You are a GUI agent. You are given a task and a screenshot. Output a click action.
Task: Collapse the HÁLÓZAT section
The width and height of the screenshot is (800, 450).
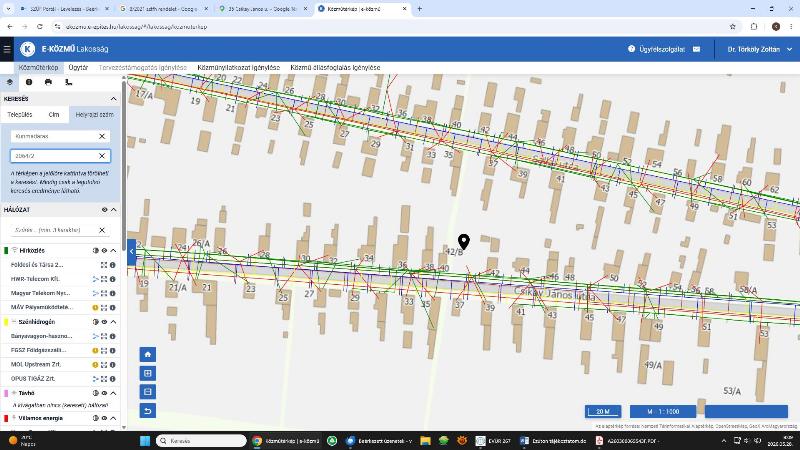[x=113, y=210]
